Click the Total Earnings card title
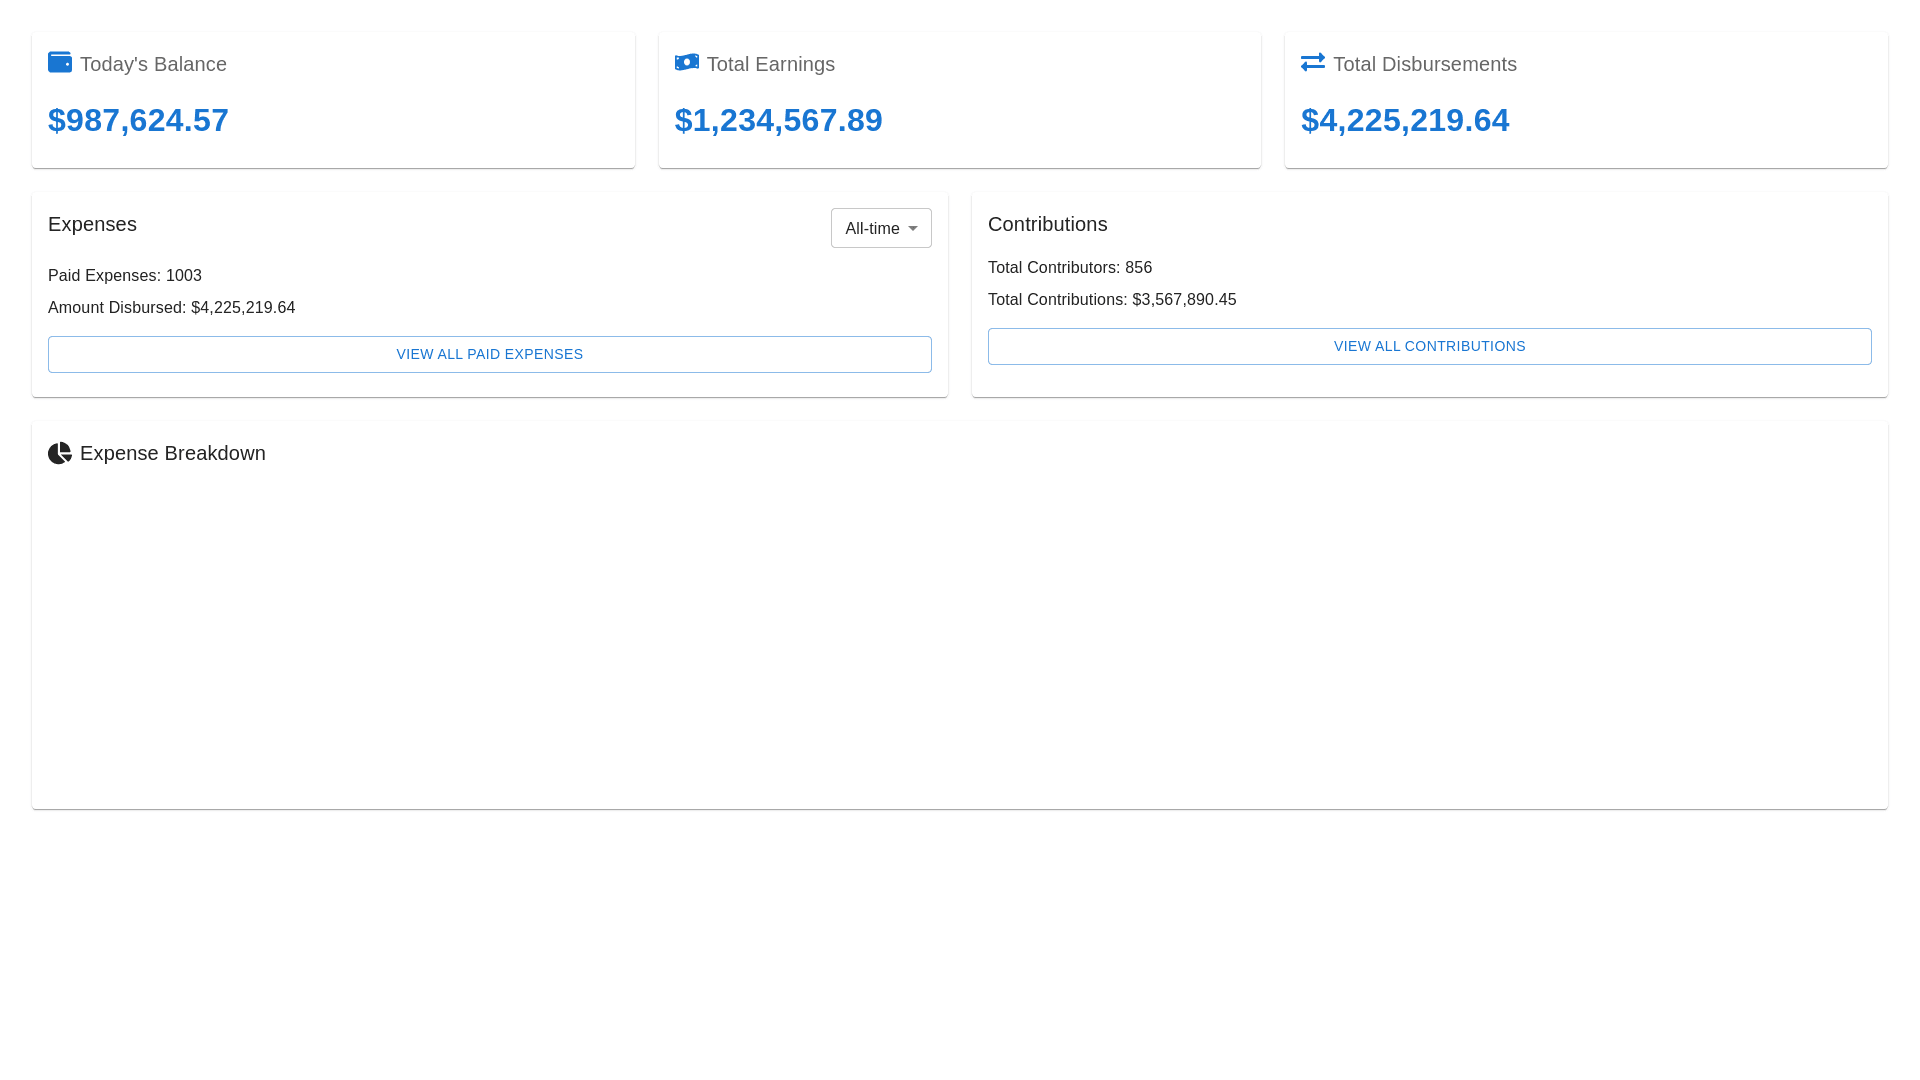This screenshot has height=1080, width=1920. click(x=770, y=64)
